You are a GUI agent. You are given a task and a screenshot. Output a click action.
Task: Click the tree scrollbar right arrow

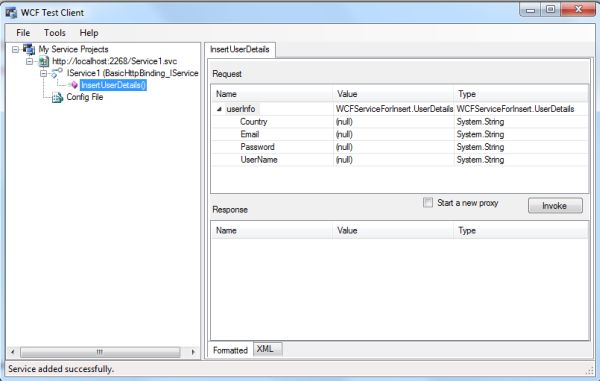tap(192, 352)
